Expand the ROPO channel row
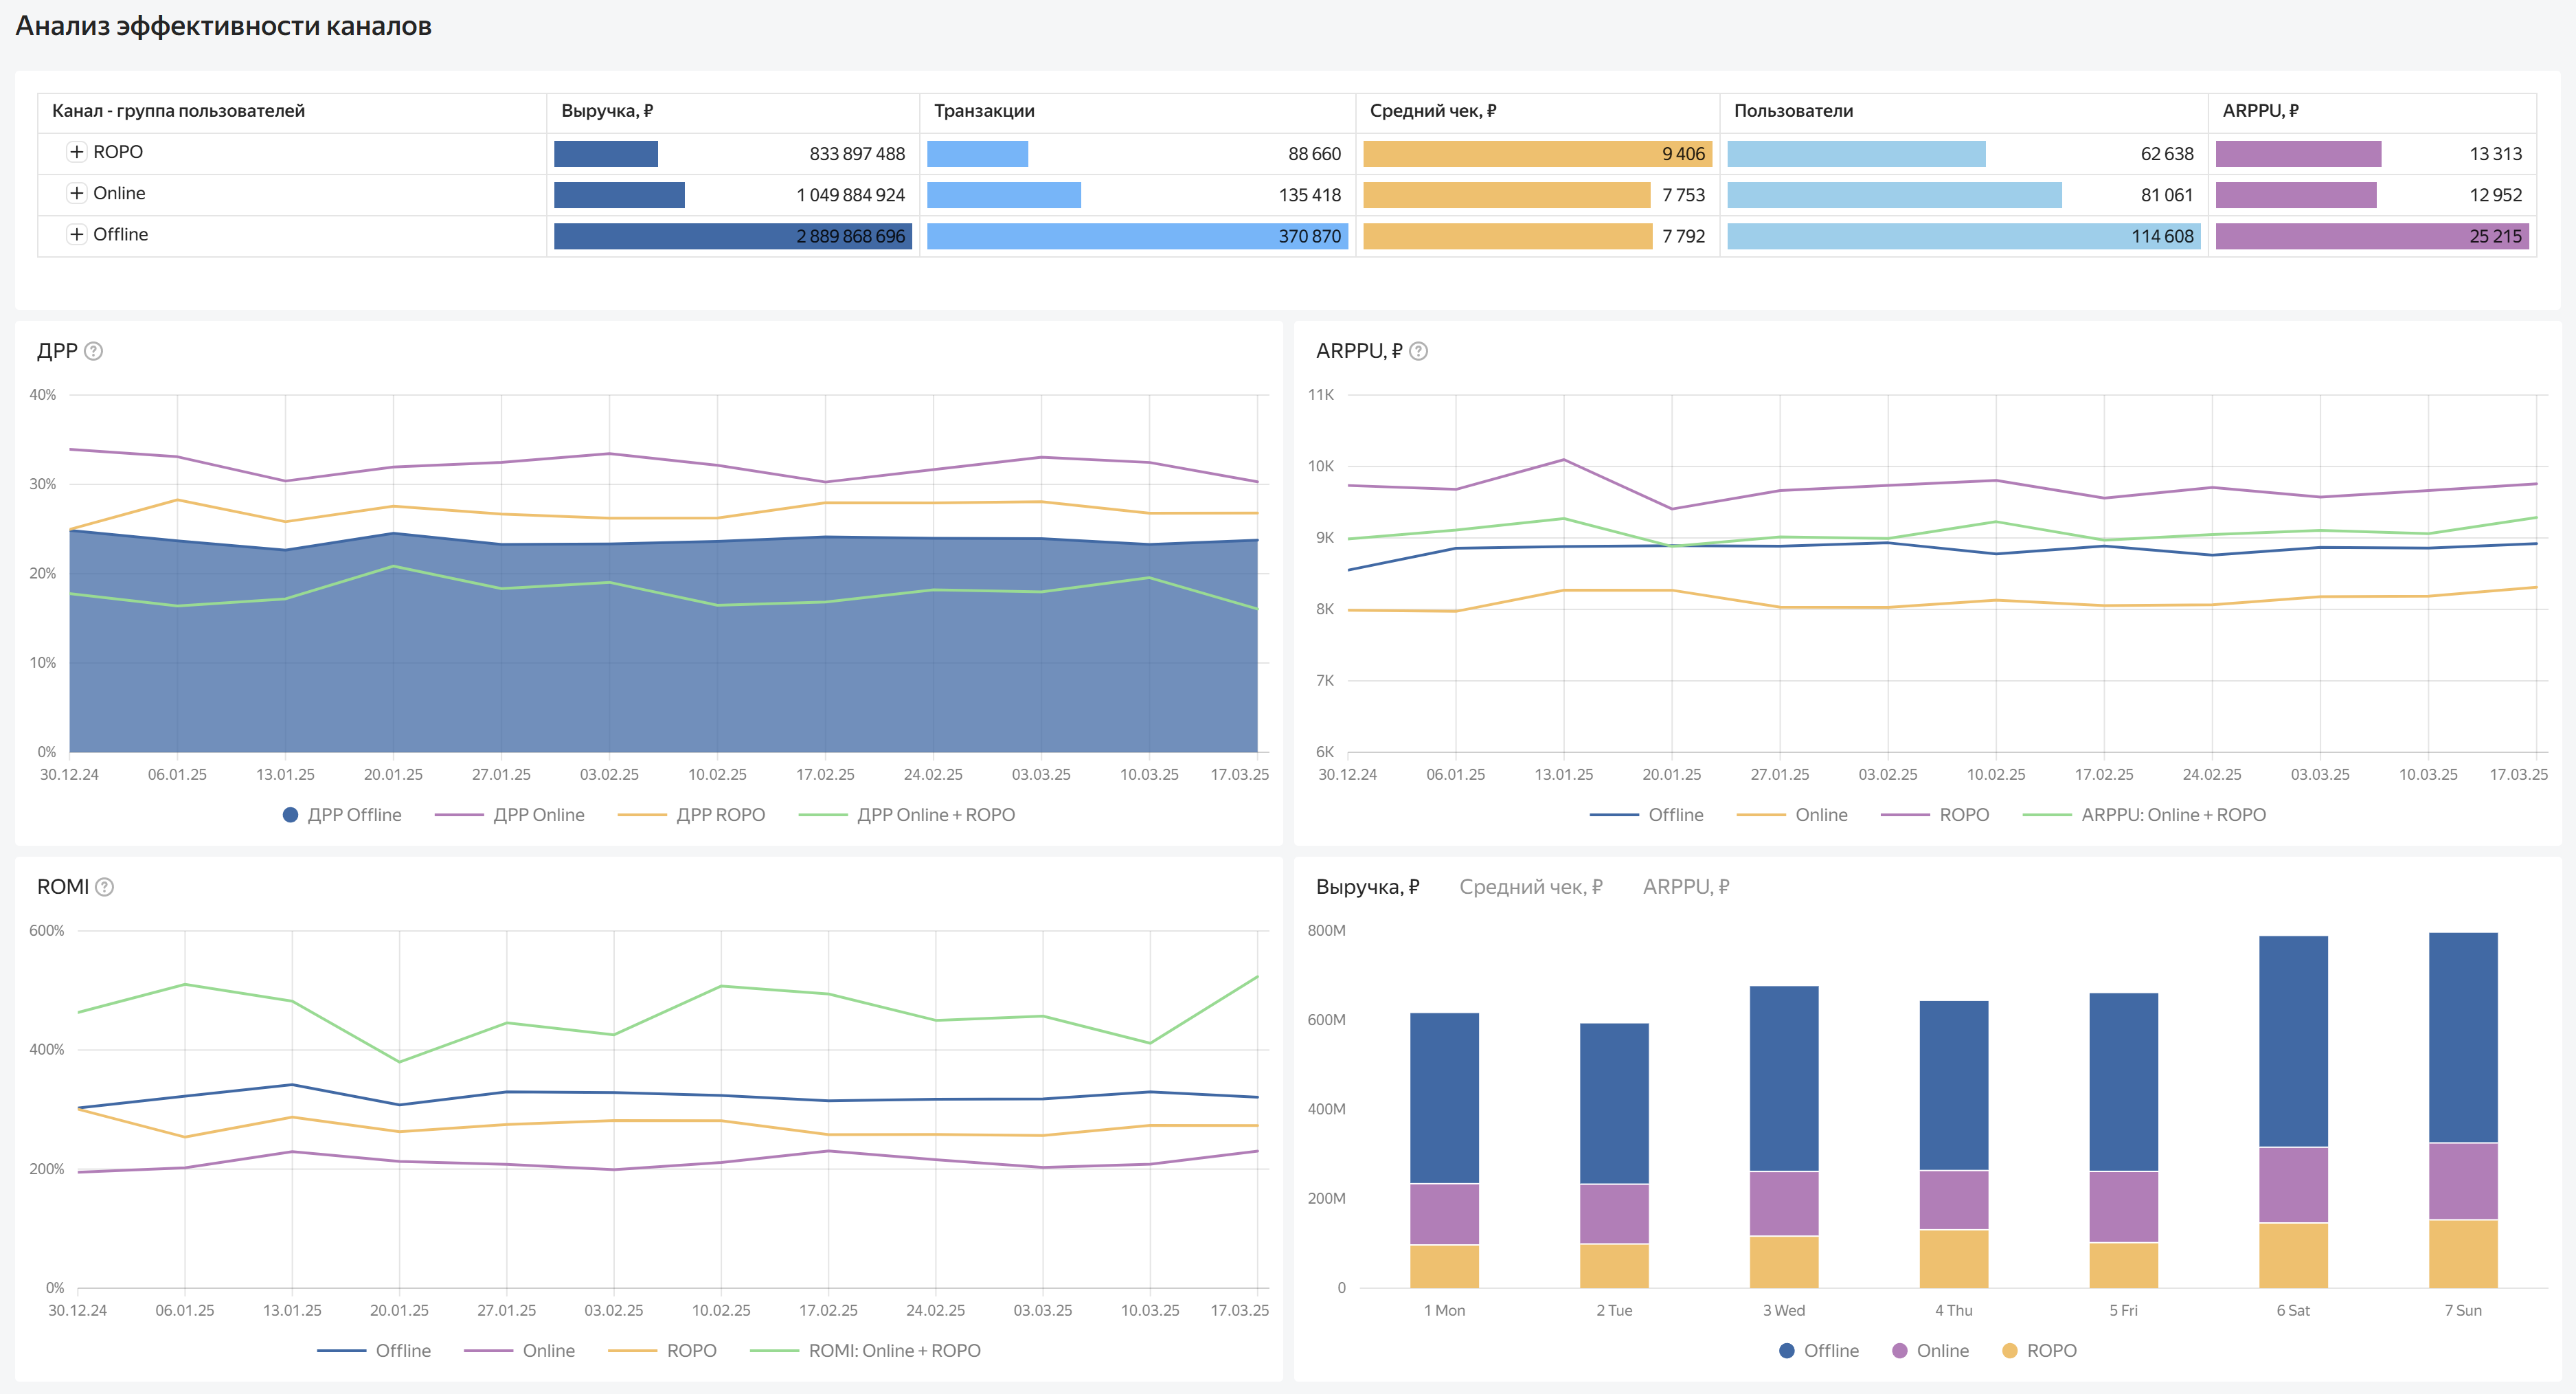 point(77,152)
